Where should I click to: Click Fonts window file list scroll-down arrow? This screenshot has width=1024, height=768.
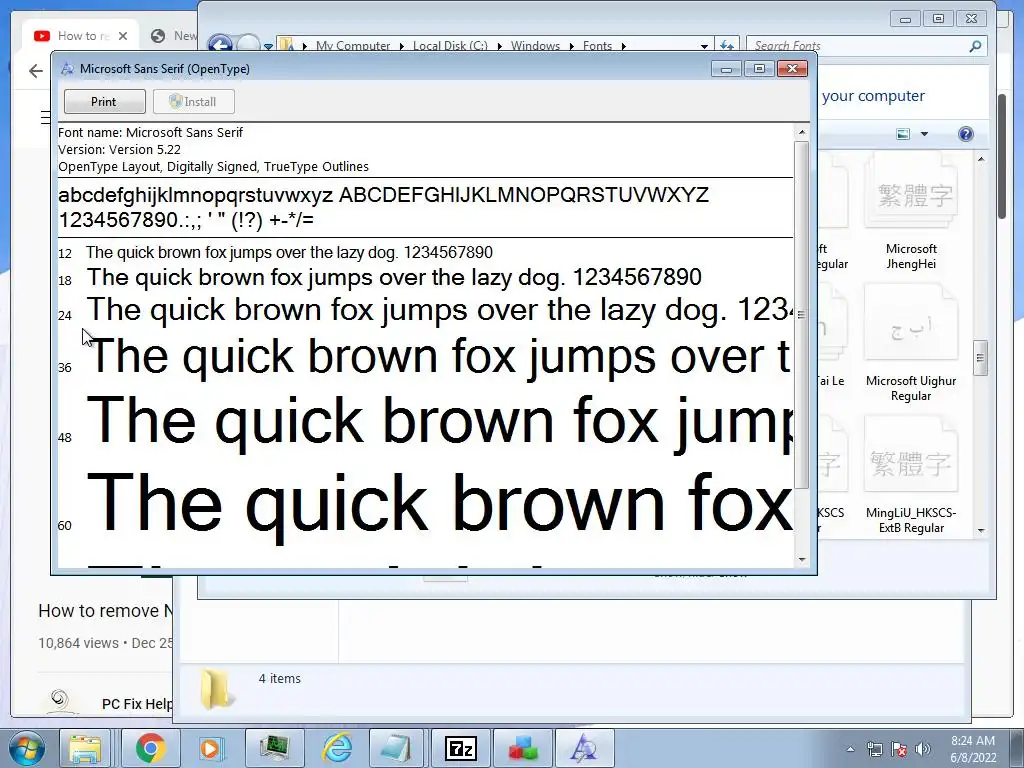(x=980, y=531)
